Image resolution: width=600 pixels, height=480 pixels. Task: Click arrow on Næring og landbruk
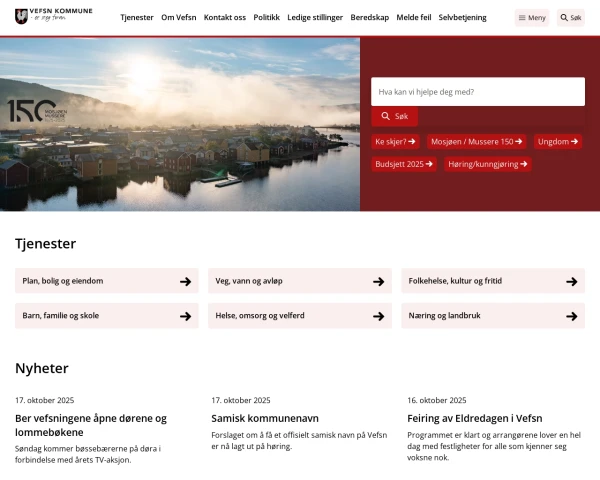click(571, 316)
